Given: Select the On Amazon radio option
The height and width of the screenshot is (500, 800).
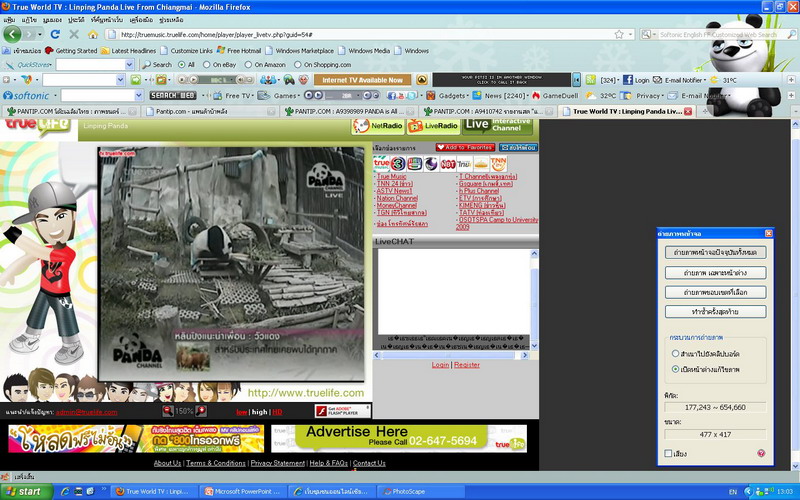Looking at the screenshot, I should tap(248, 65).
